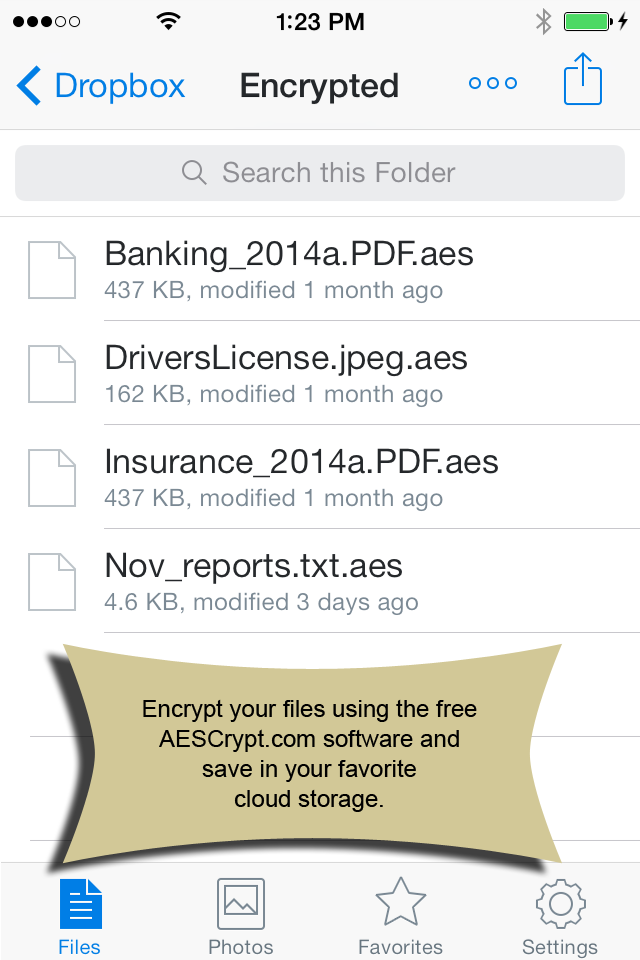Image resolution: width=640 pixels, height=960 pixels.
Task: Tap the Encrypted folder title
Action: pos(319,86)
